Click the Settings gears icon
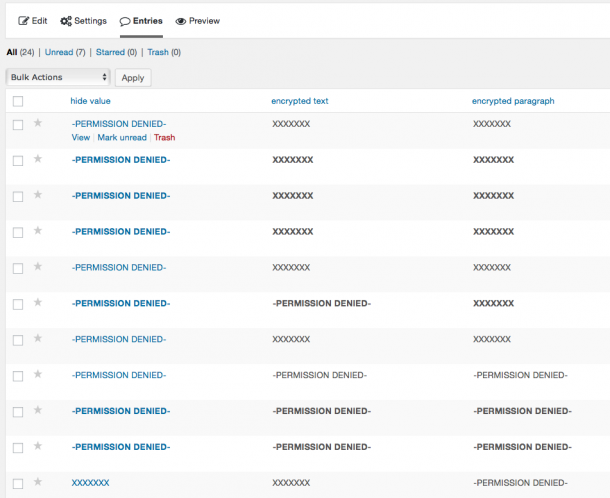610x498 pixels. 66,21
